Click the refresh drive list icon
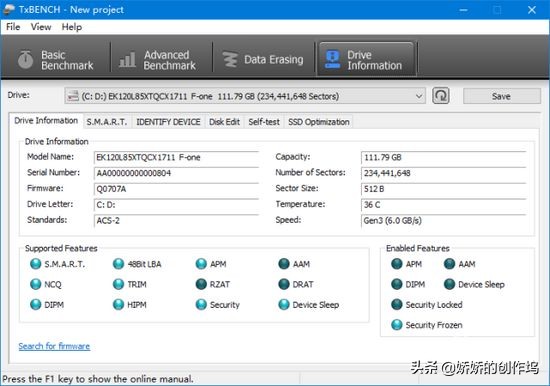This screenshot has width=550, height=386. pos(441,96)
